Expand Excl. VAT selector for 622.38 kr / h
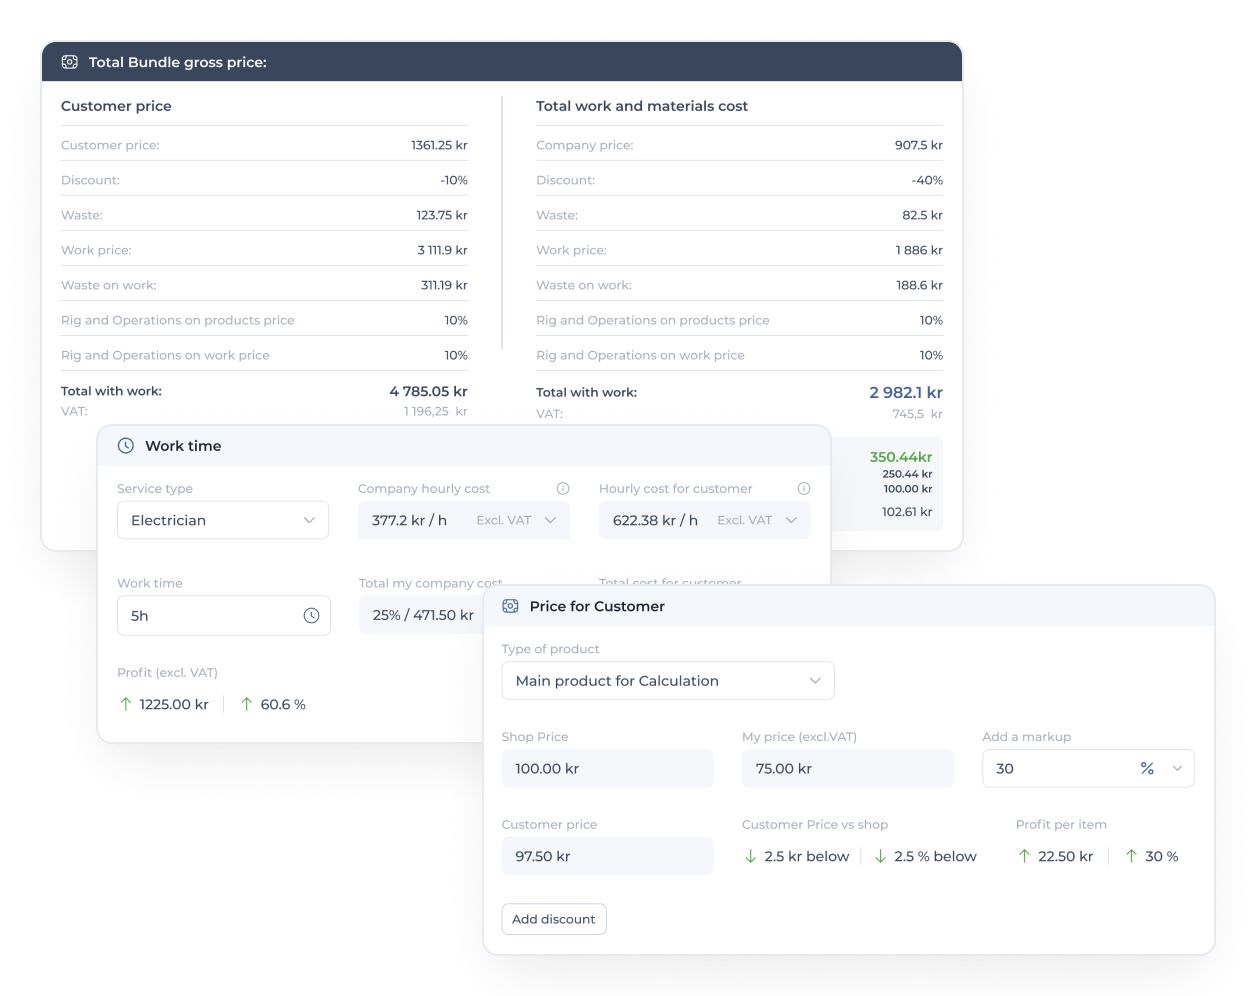The image size is (1256, 996). (x=757, y=520)
